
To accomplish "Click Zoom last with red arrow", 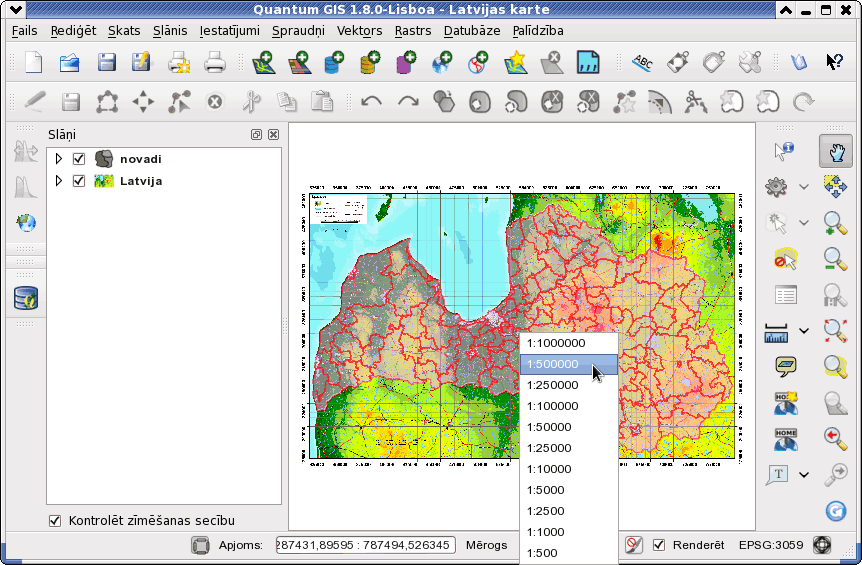I will coord(835,437).
